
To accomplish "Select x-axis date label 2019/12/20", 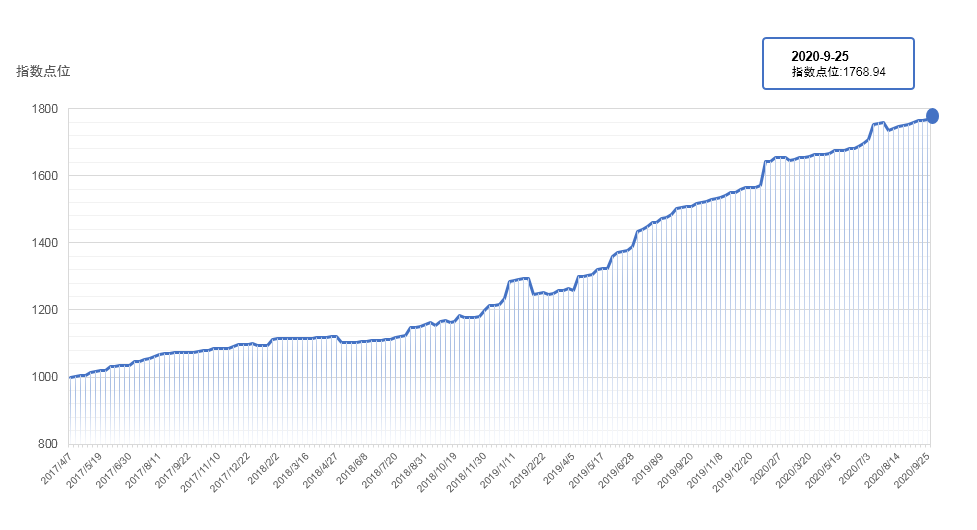I will pos(732,472).
